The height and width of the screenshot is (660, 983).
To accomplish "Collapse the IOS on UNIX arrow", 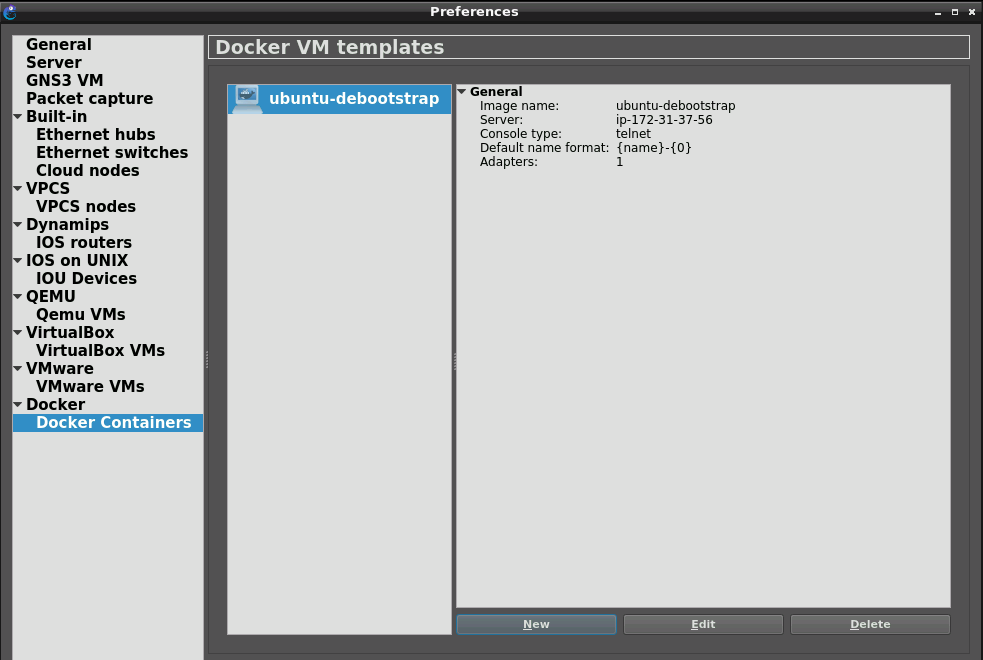I will click(18, 260).
